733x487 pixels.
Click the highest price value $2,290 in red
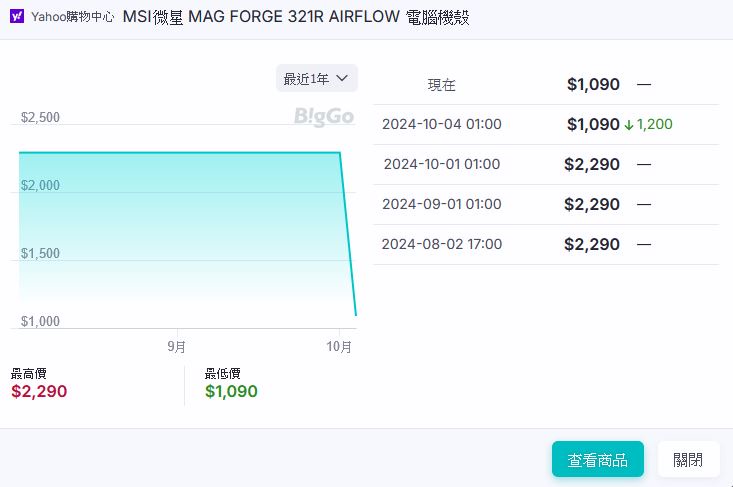[39, 391]
